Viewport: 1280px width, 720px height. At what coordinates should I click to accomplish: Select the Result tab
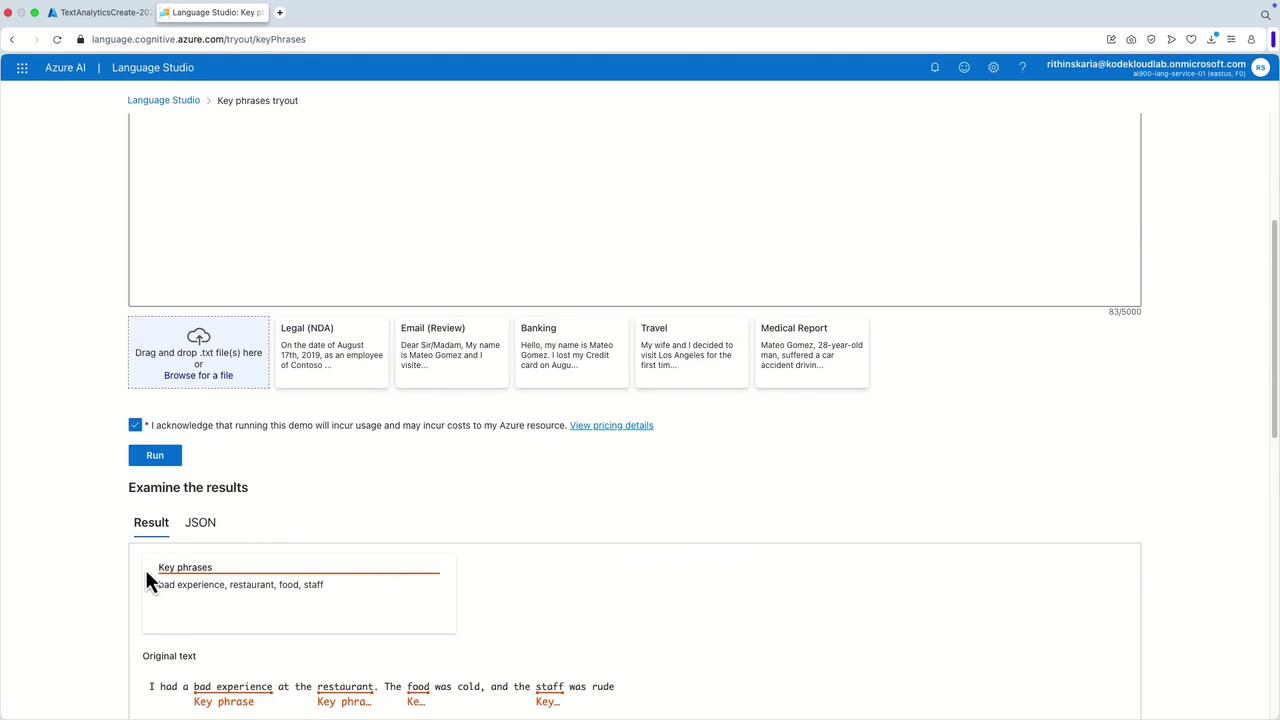(151, 522)
